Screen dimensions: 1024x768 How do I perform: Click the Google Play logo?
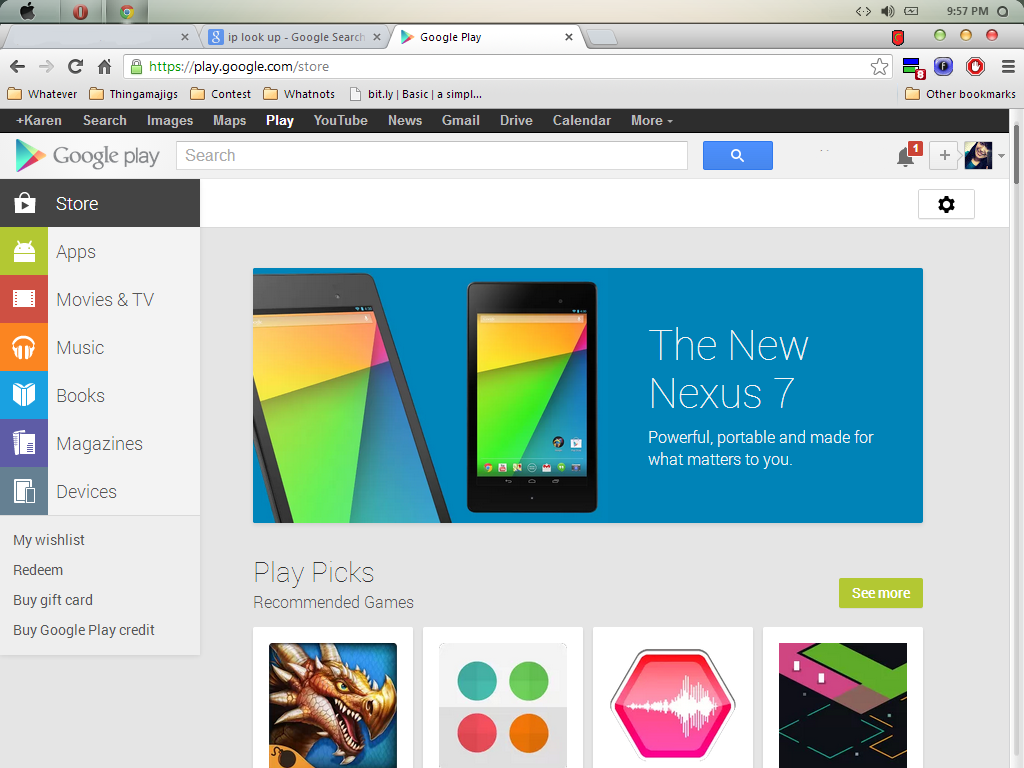tap(88, 155)
